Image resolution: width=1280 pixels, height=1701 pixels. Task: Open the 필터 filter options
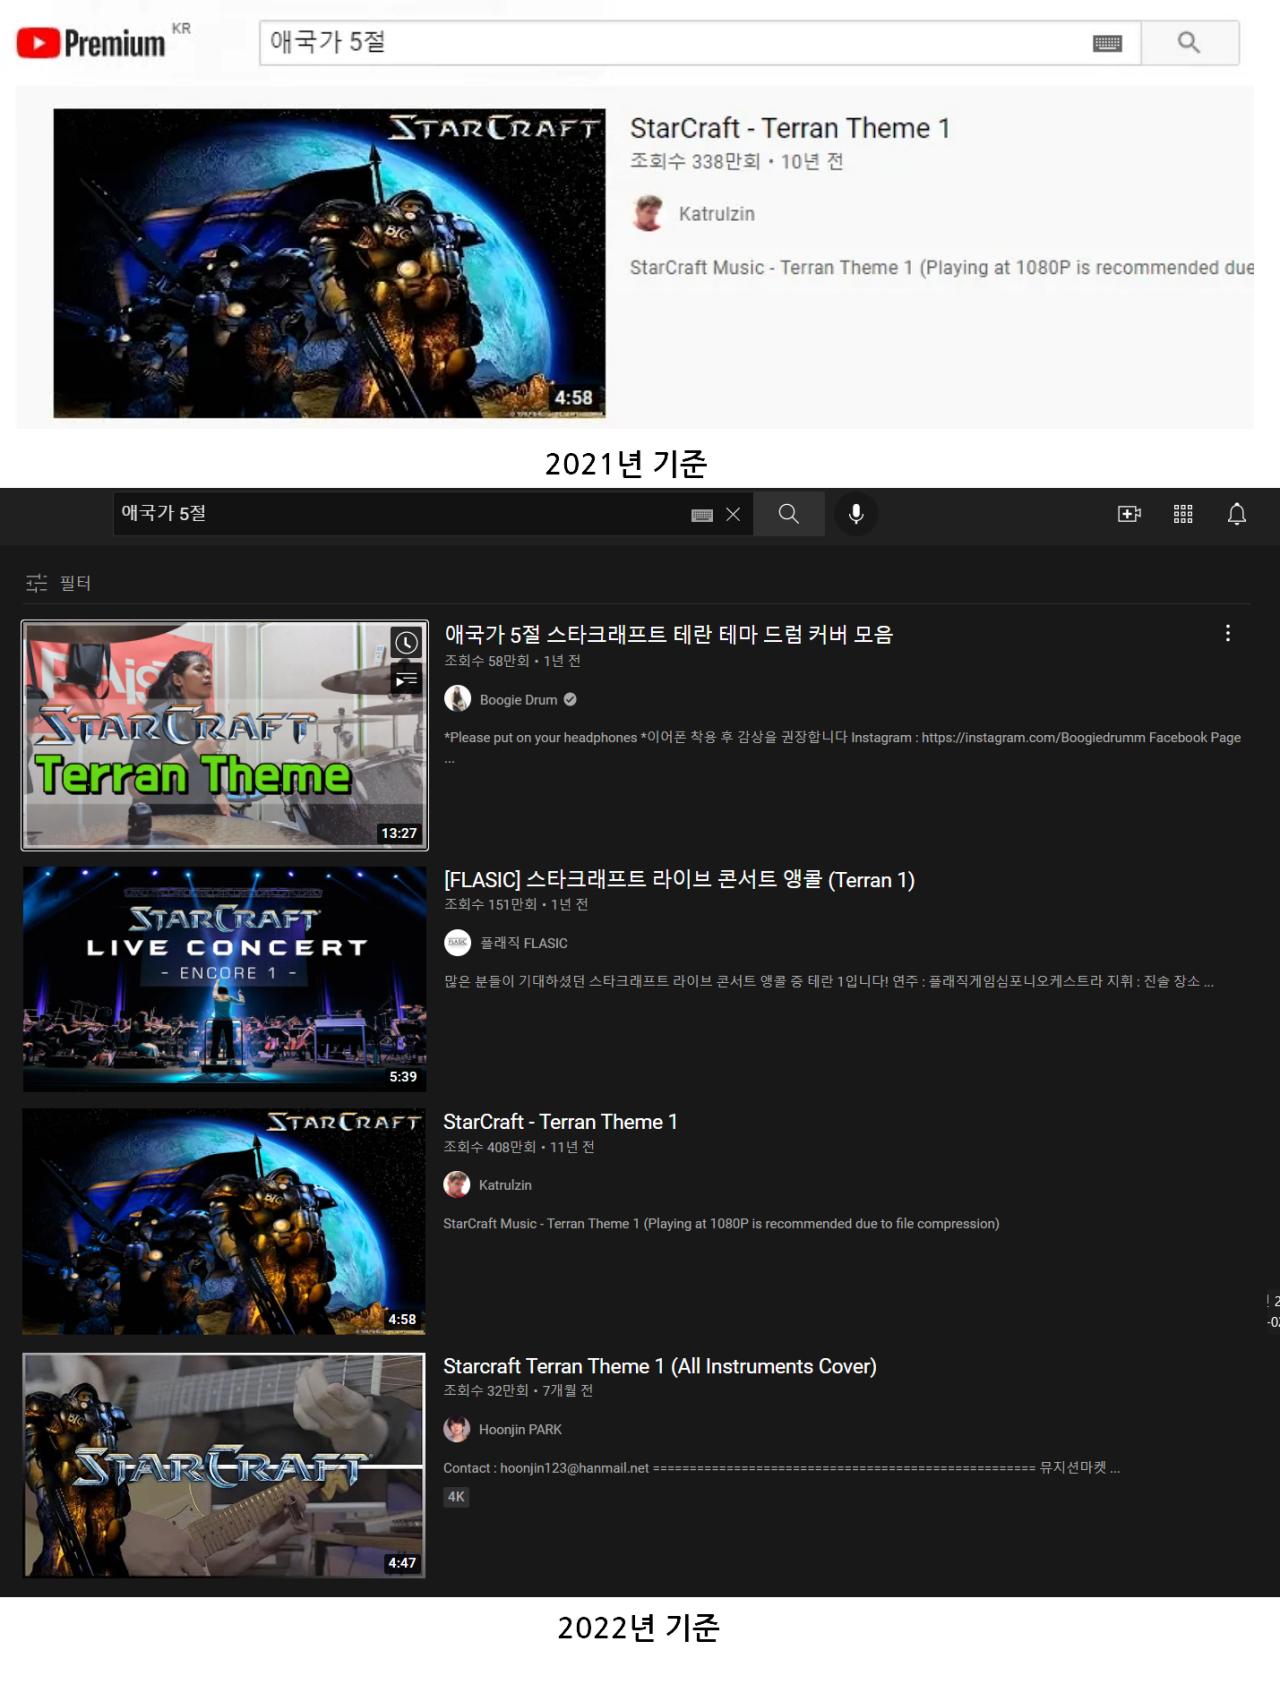tap(59, 583)
